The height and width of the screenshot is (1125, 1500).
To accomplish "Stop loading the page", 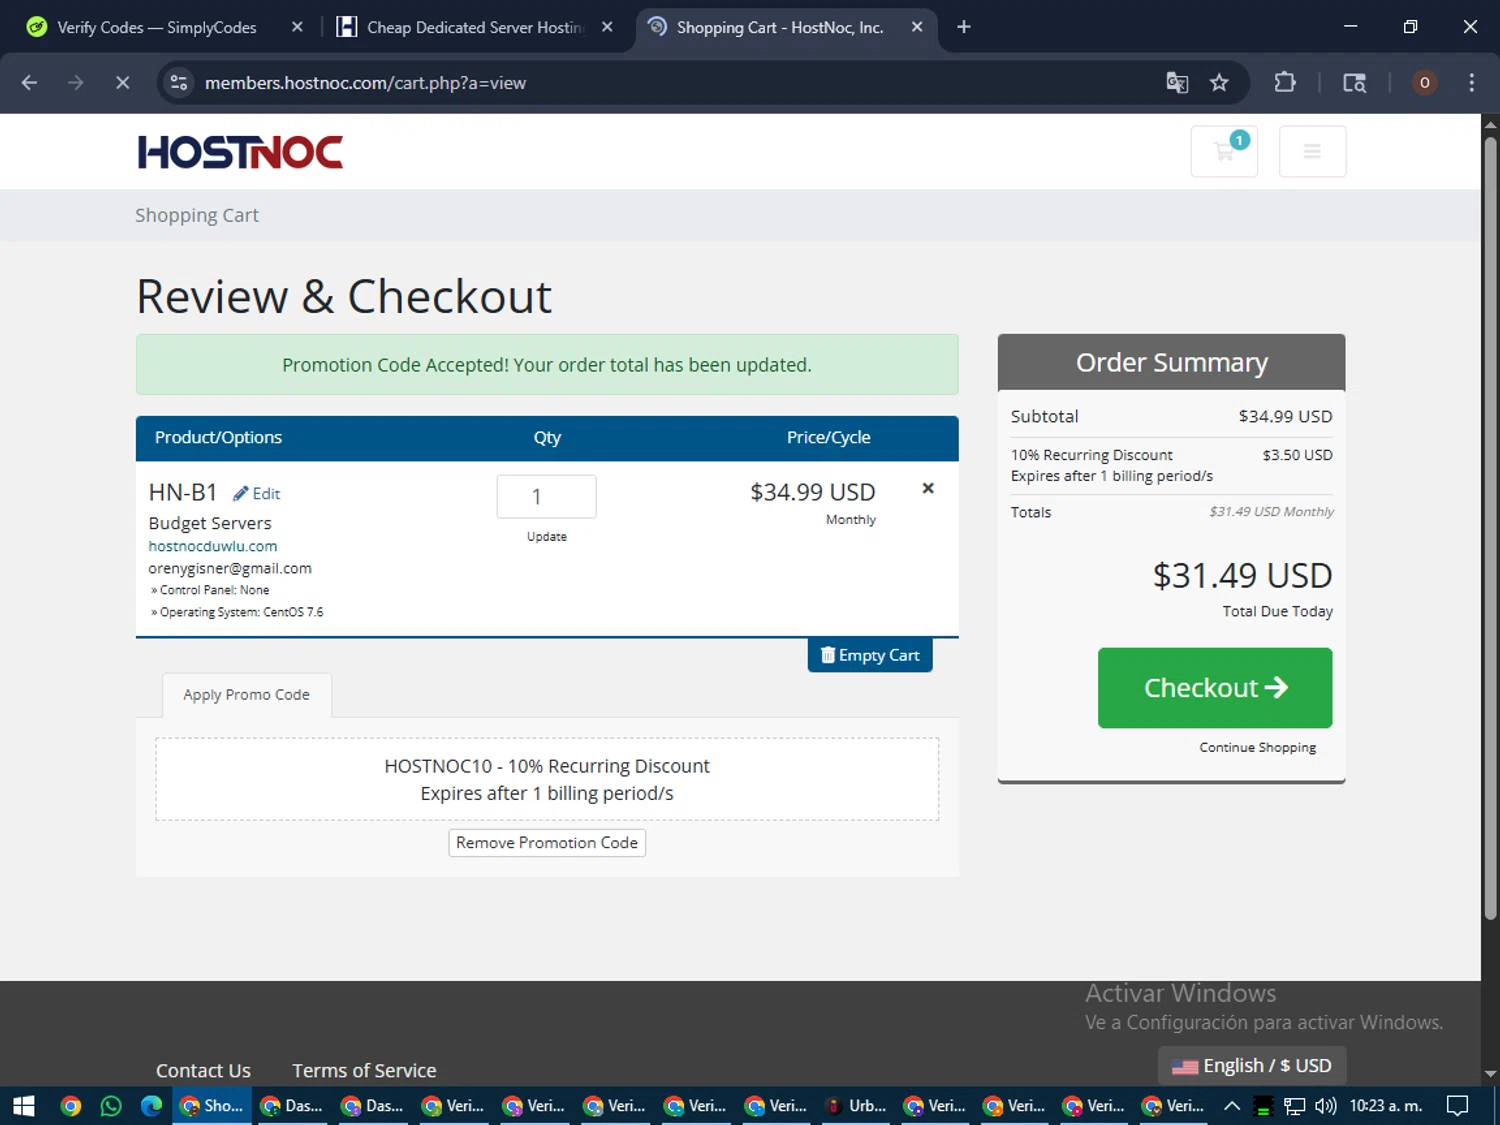I will [122, 83].
